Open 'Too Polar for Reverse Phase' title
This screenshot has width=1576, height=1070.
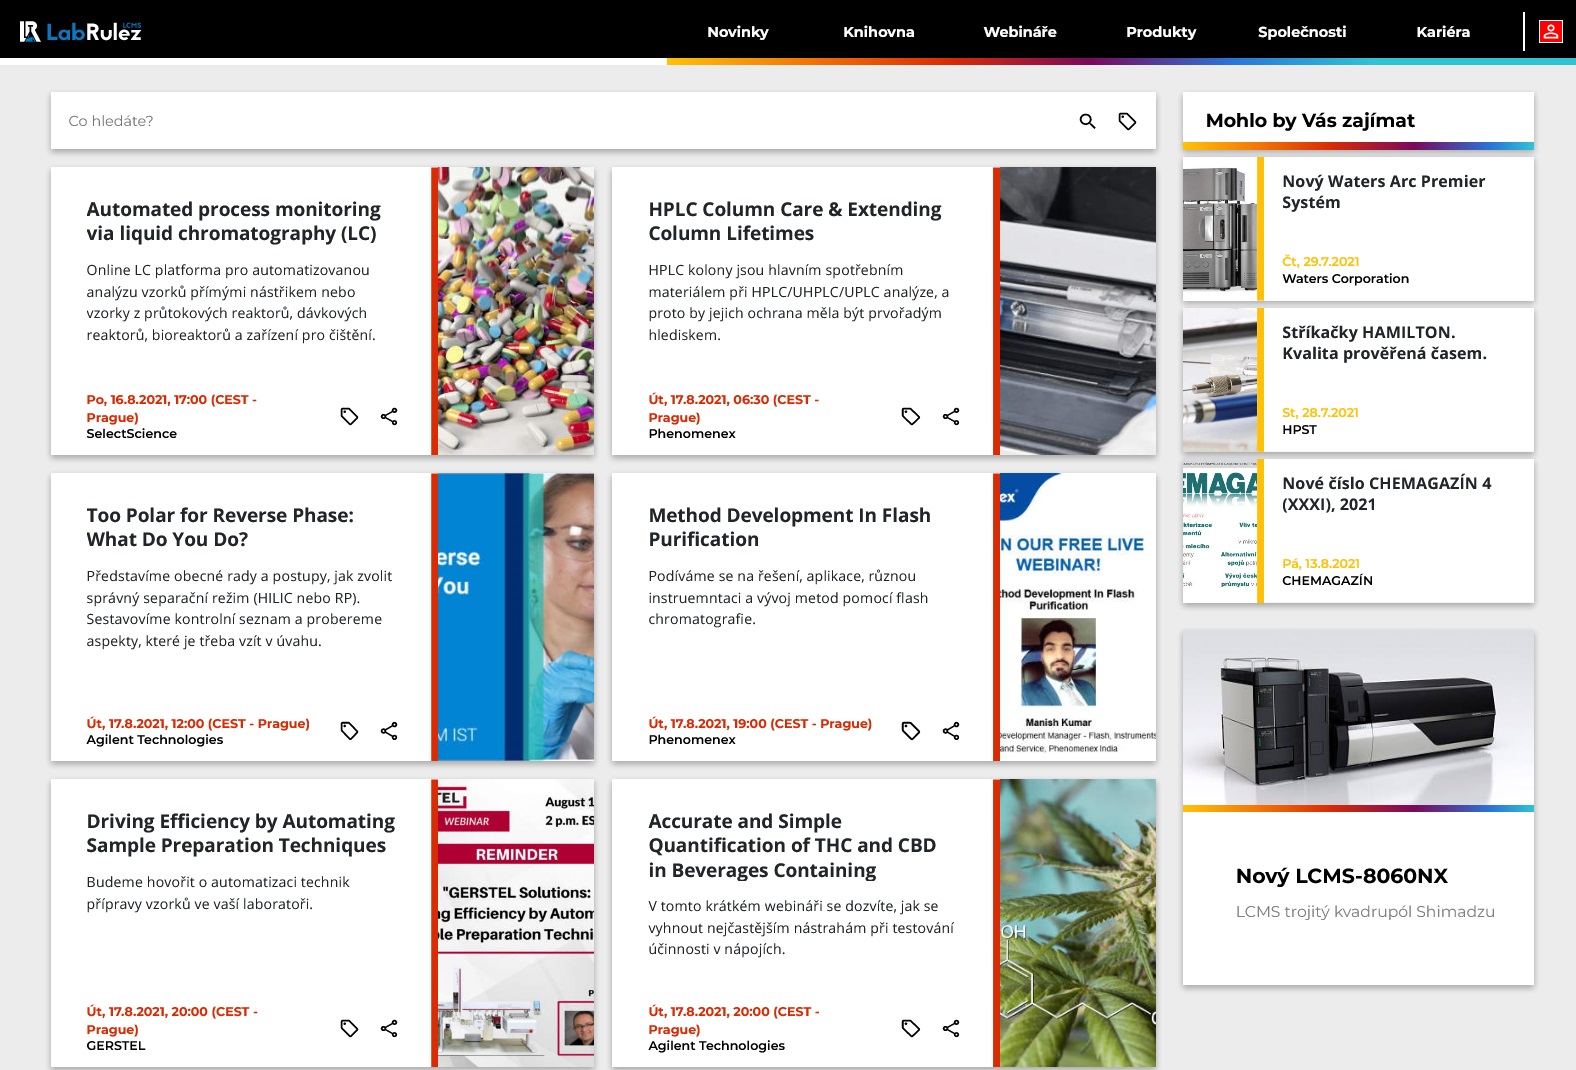[x=220, y=527]
